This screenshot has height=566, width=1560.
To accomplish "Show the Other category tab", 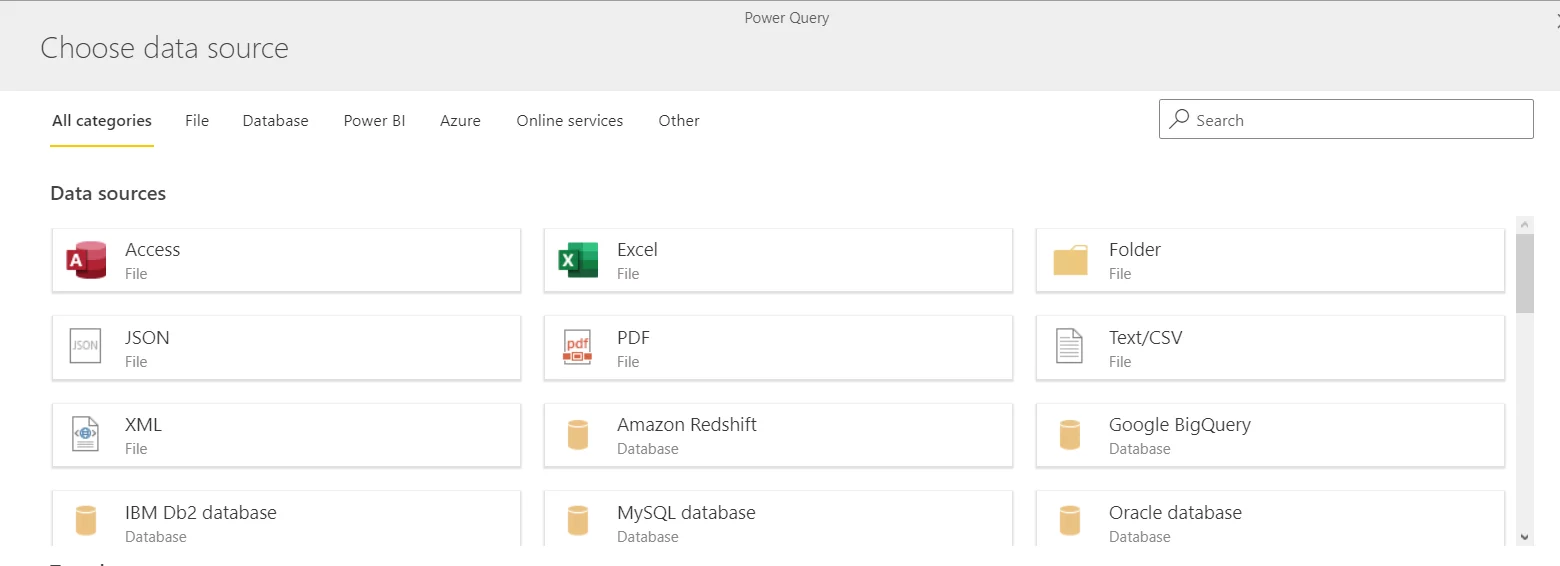I will pos(679,121).
